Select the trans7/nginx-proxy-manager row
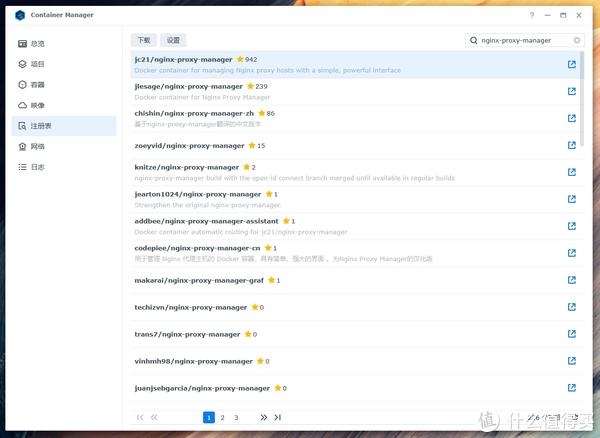Viewport: 600px width, 438px height. point(355,334)
